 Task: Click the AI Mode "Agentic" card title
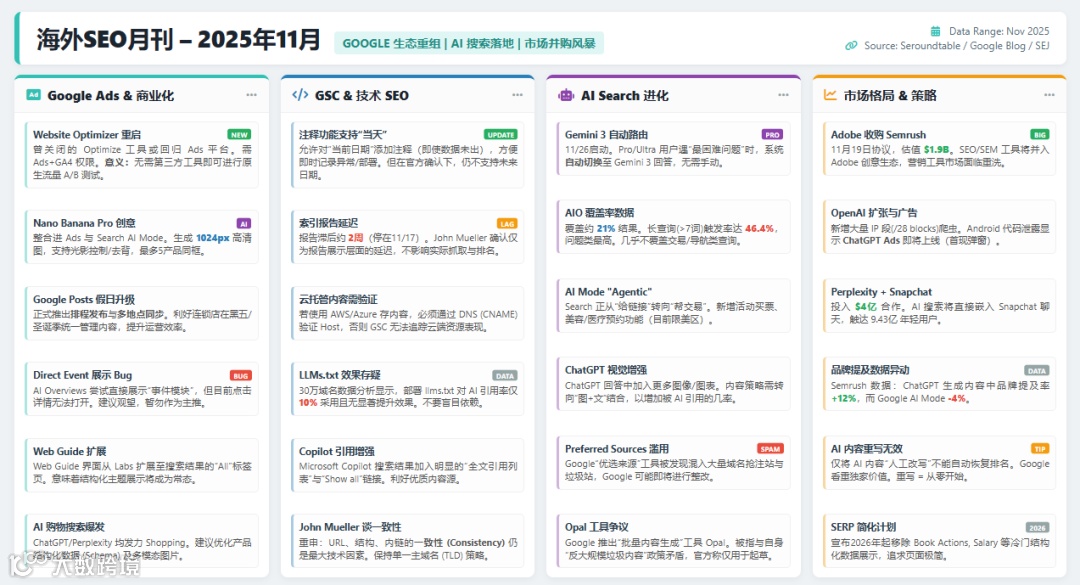[608, 292]
